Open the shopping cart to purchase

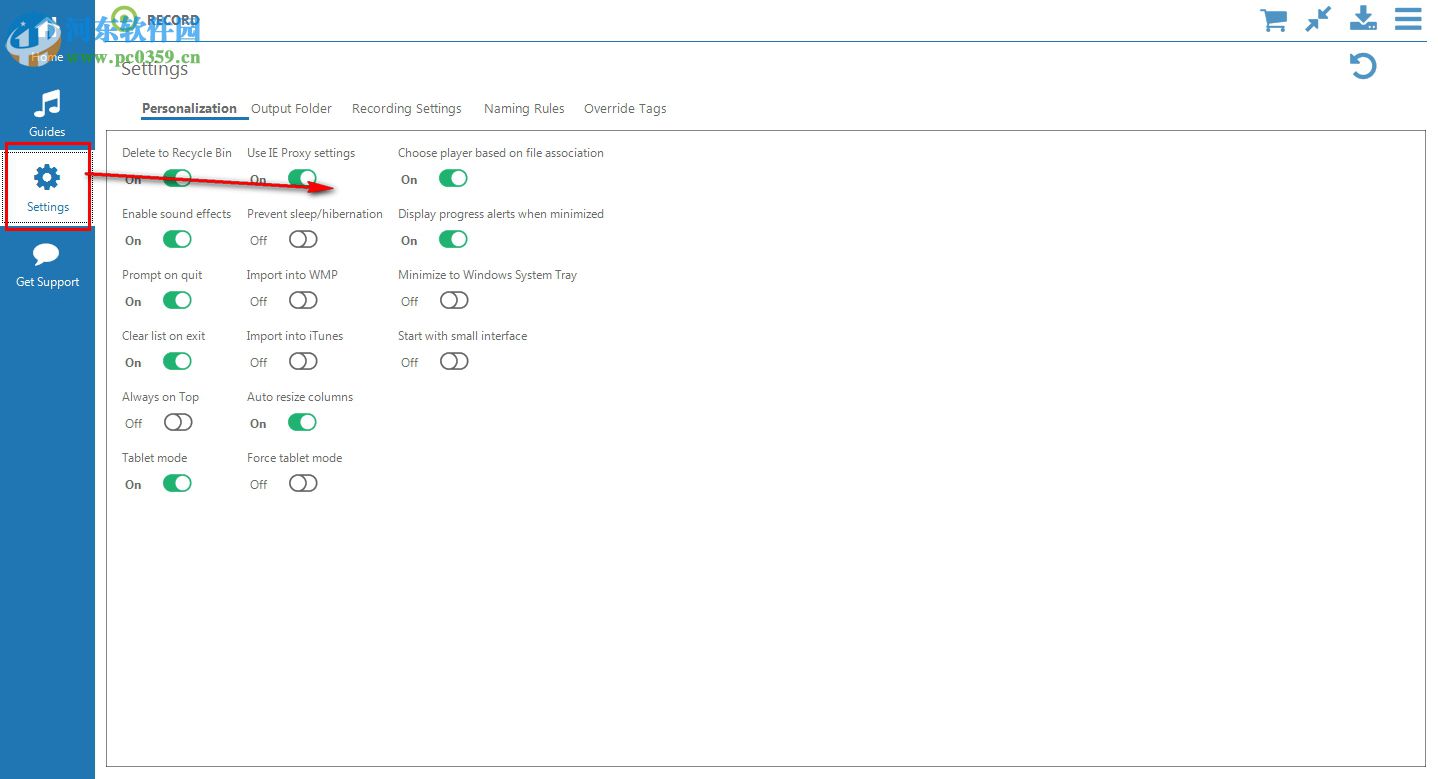click(1274, 20)
